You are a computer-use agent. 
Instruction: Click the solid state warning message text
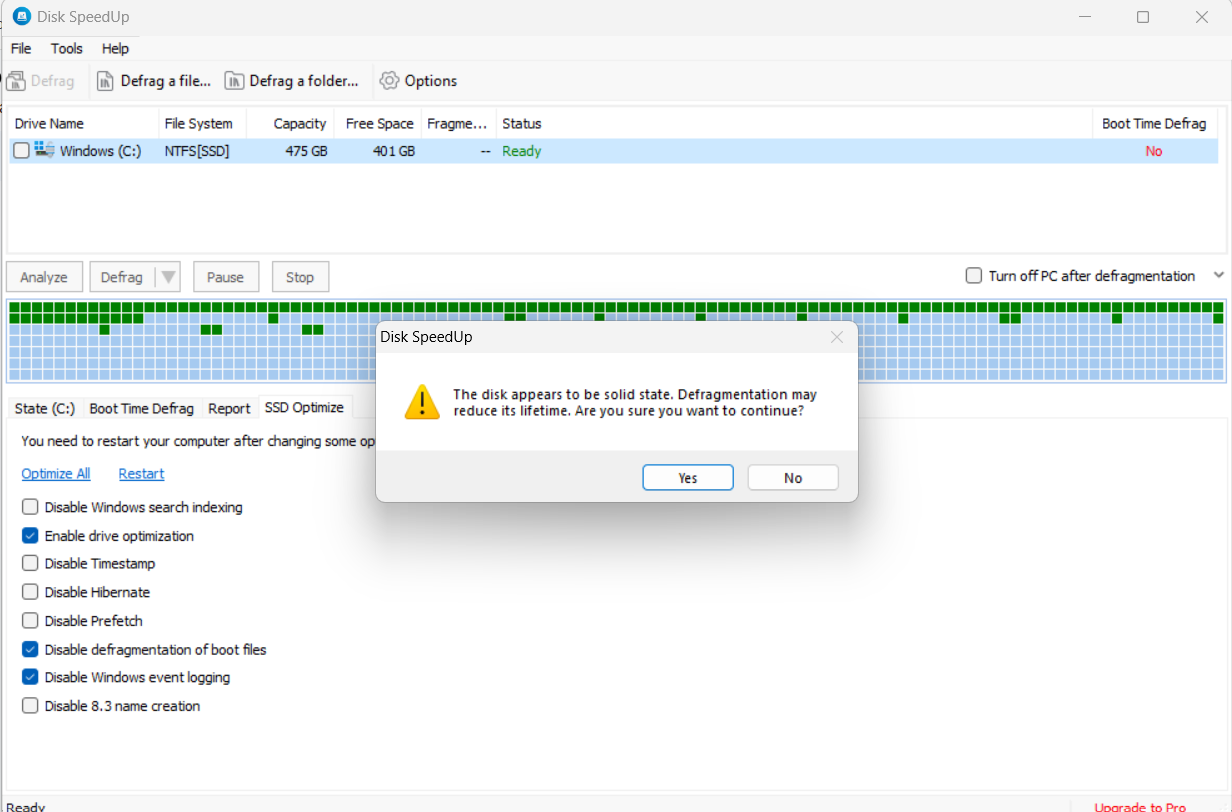(x=635, y=402)
